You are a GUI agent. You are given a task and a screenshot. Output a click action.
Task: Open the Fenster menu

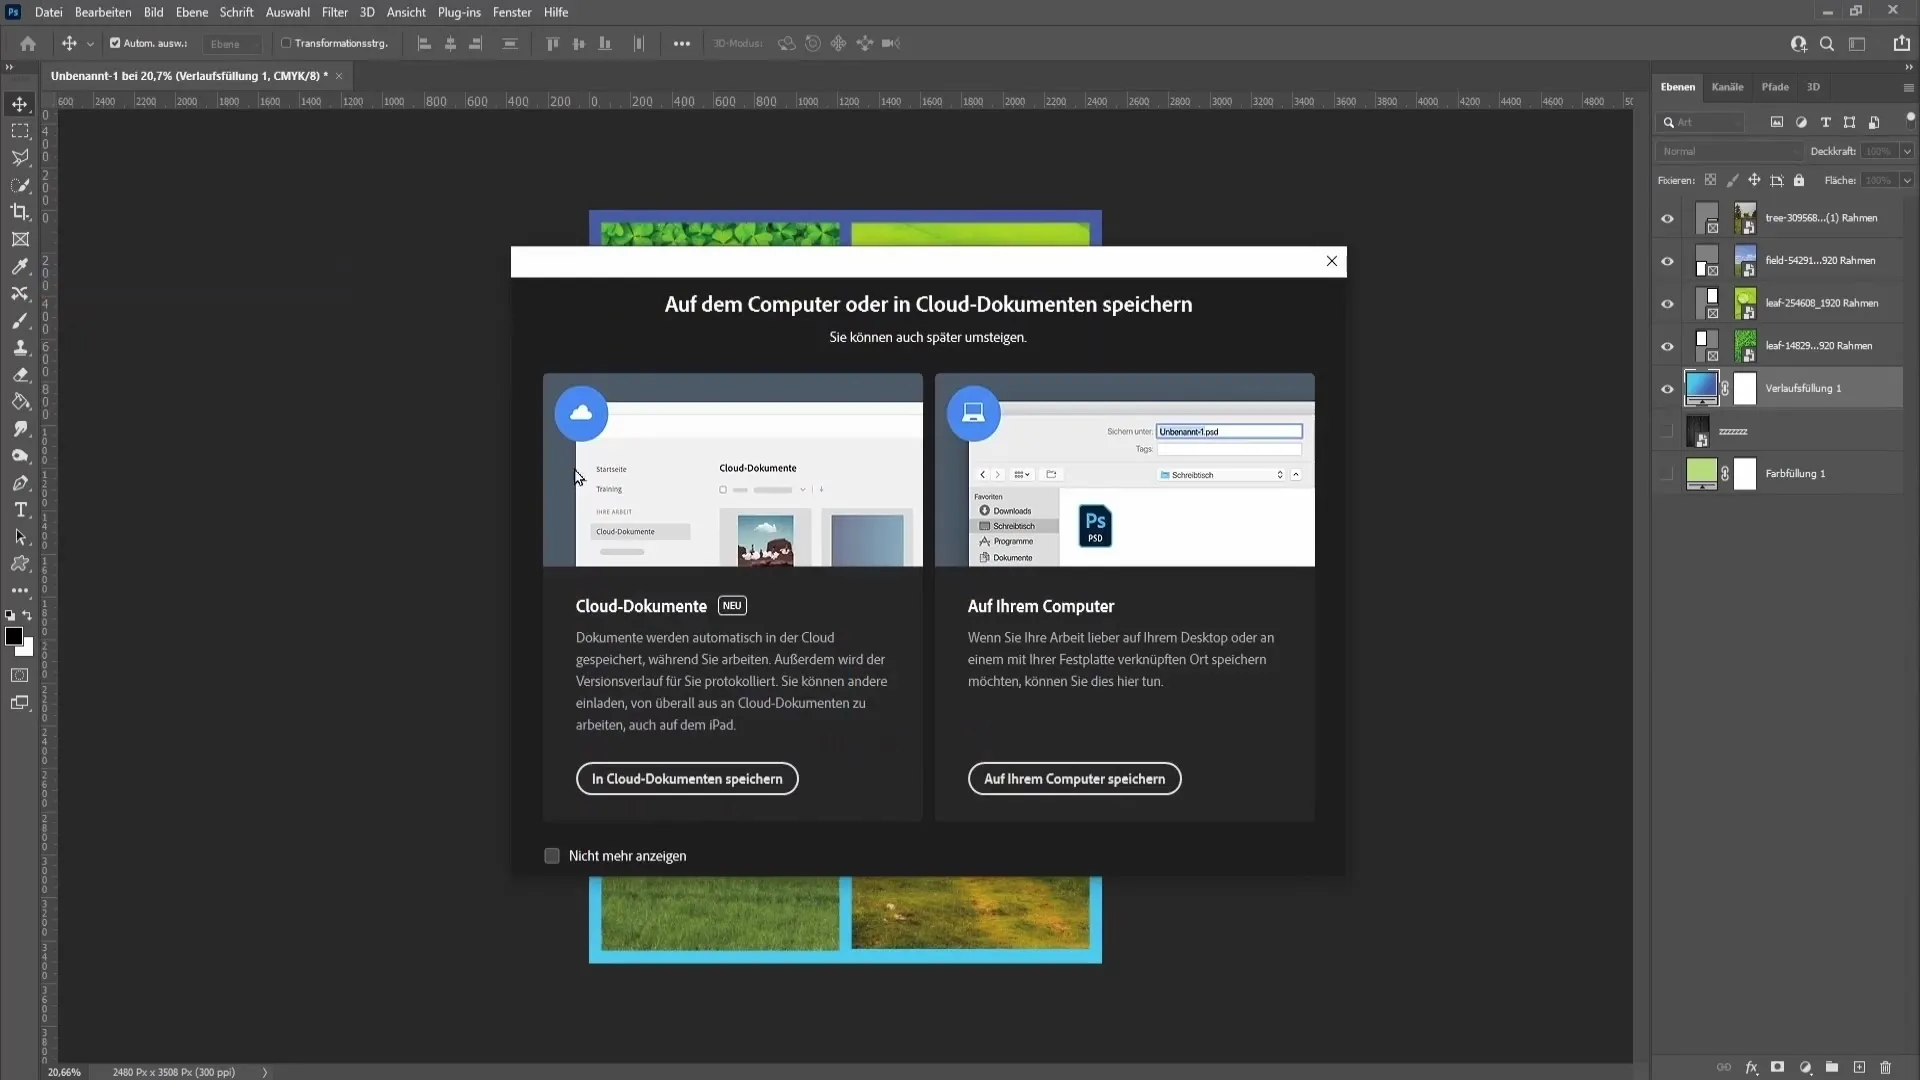512,12
